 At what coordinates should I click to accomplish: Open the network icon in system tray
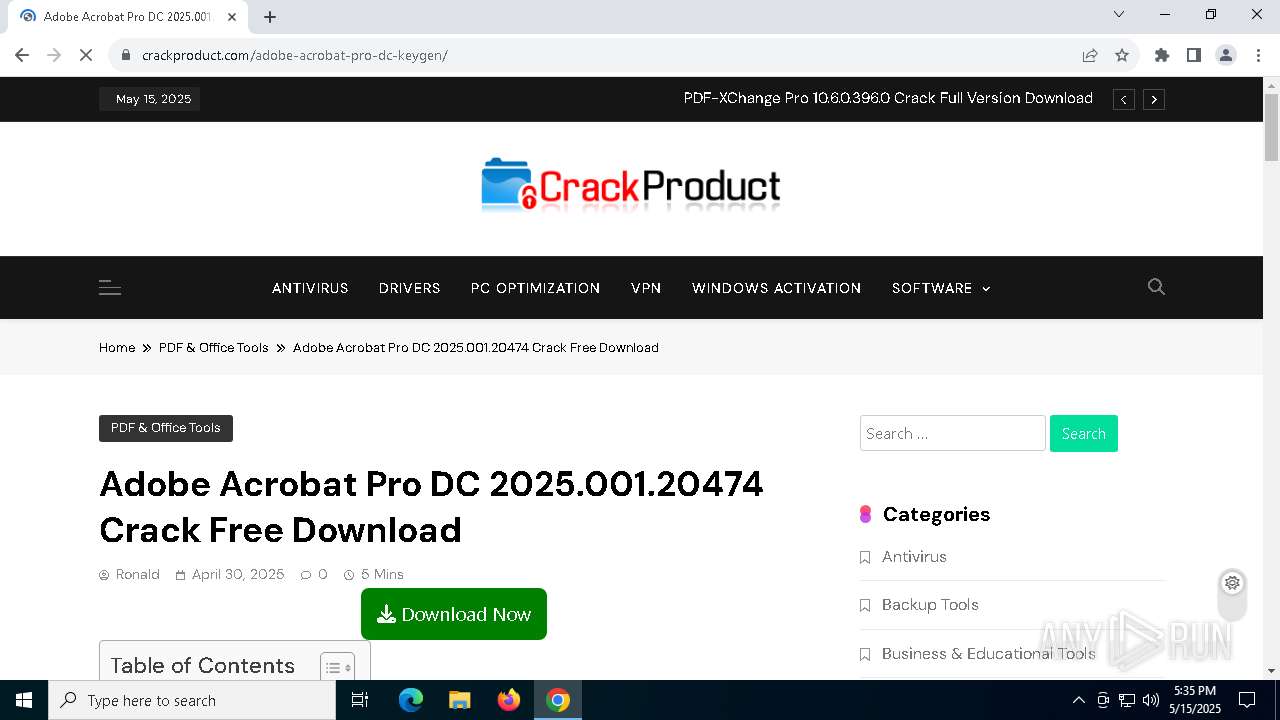(x=1127, y=700)
